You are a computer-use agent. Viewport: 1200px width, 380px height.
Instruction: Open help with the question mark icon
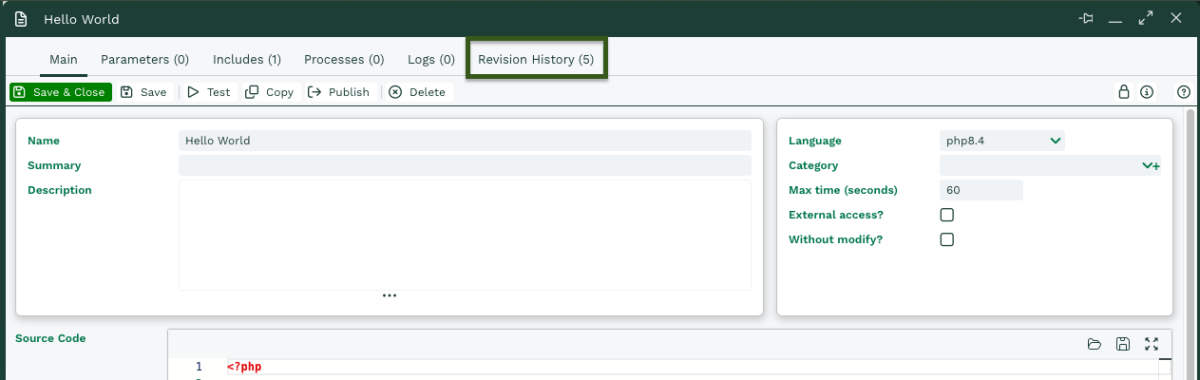(x=1184, y=92)
